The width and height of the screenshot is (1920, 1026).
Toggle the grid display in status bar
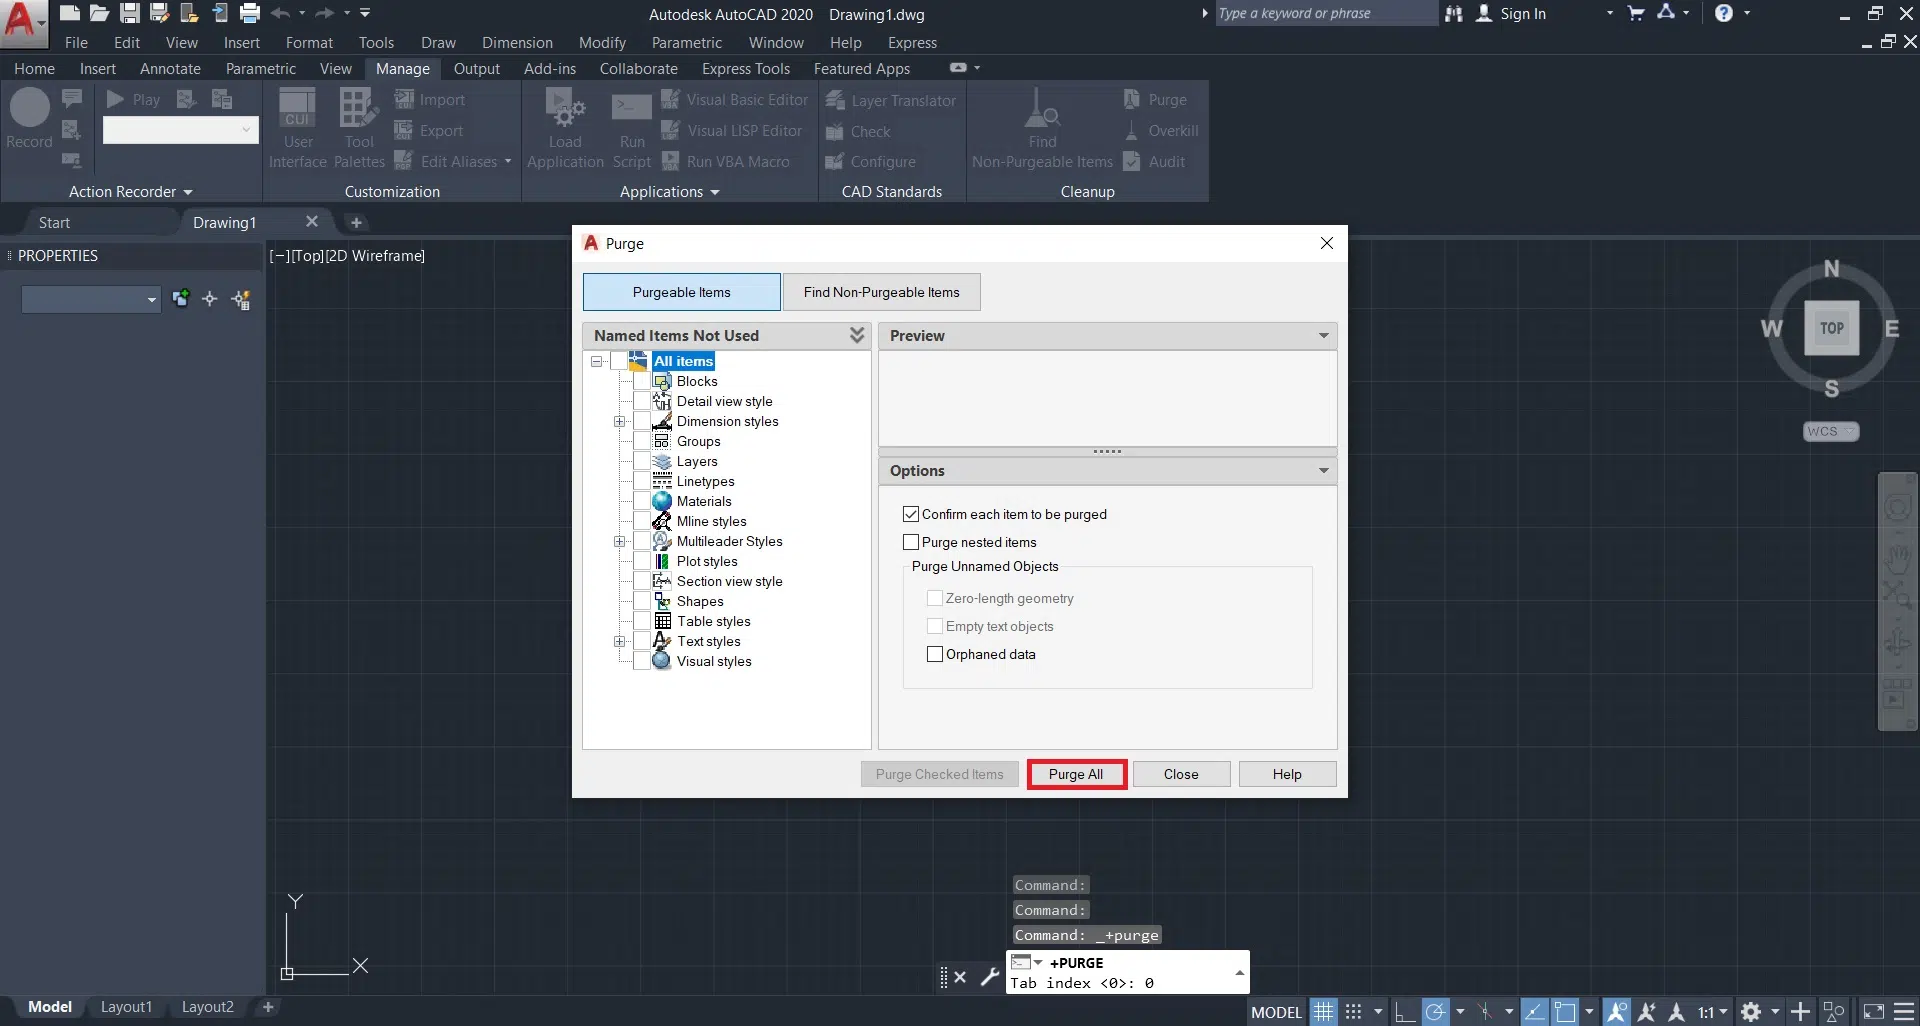[1323, 1012]
